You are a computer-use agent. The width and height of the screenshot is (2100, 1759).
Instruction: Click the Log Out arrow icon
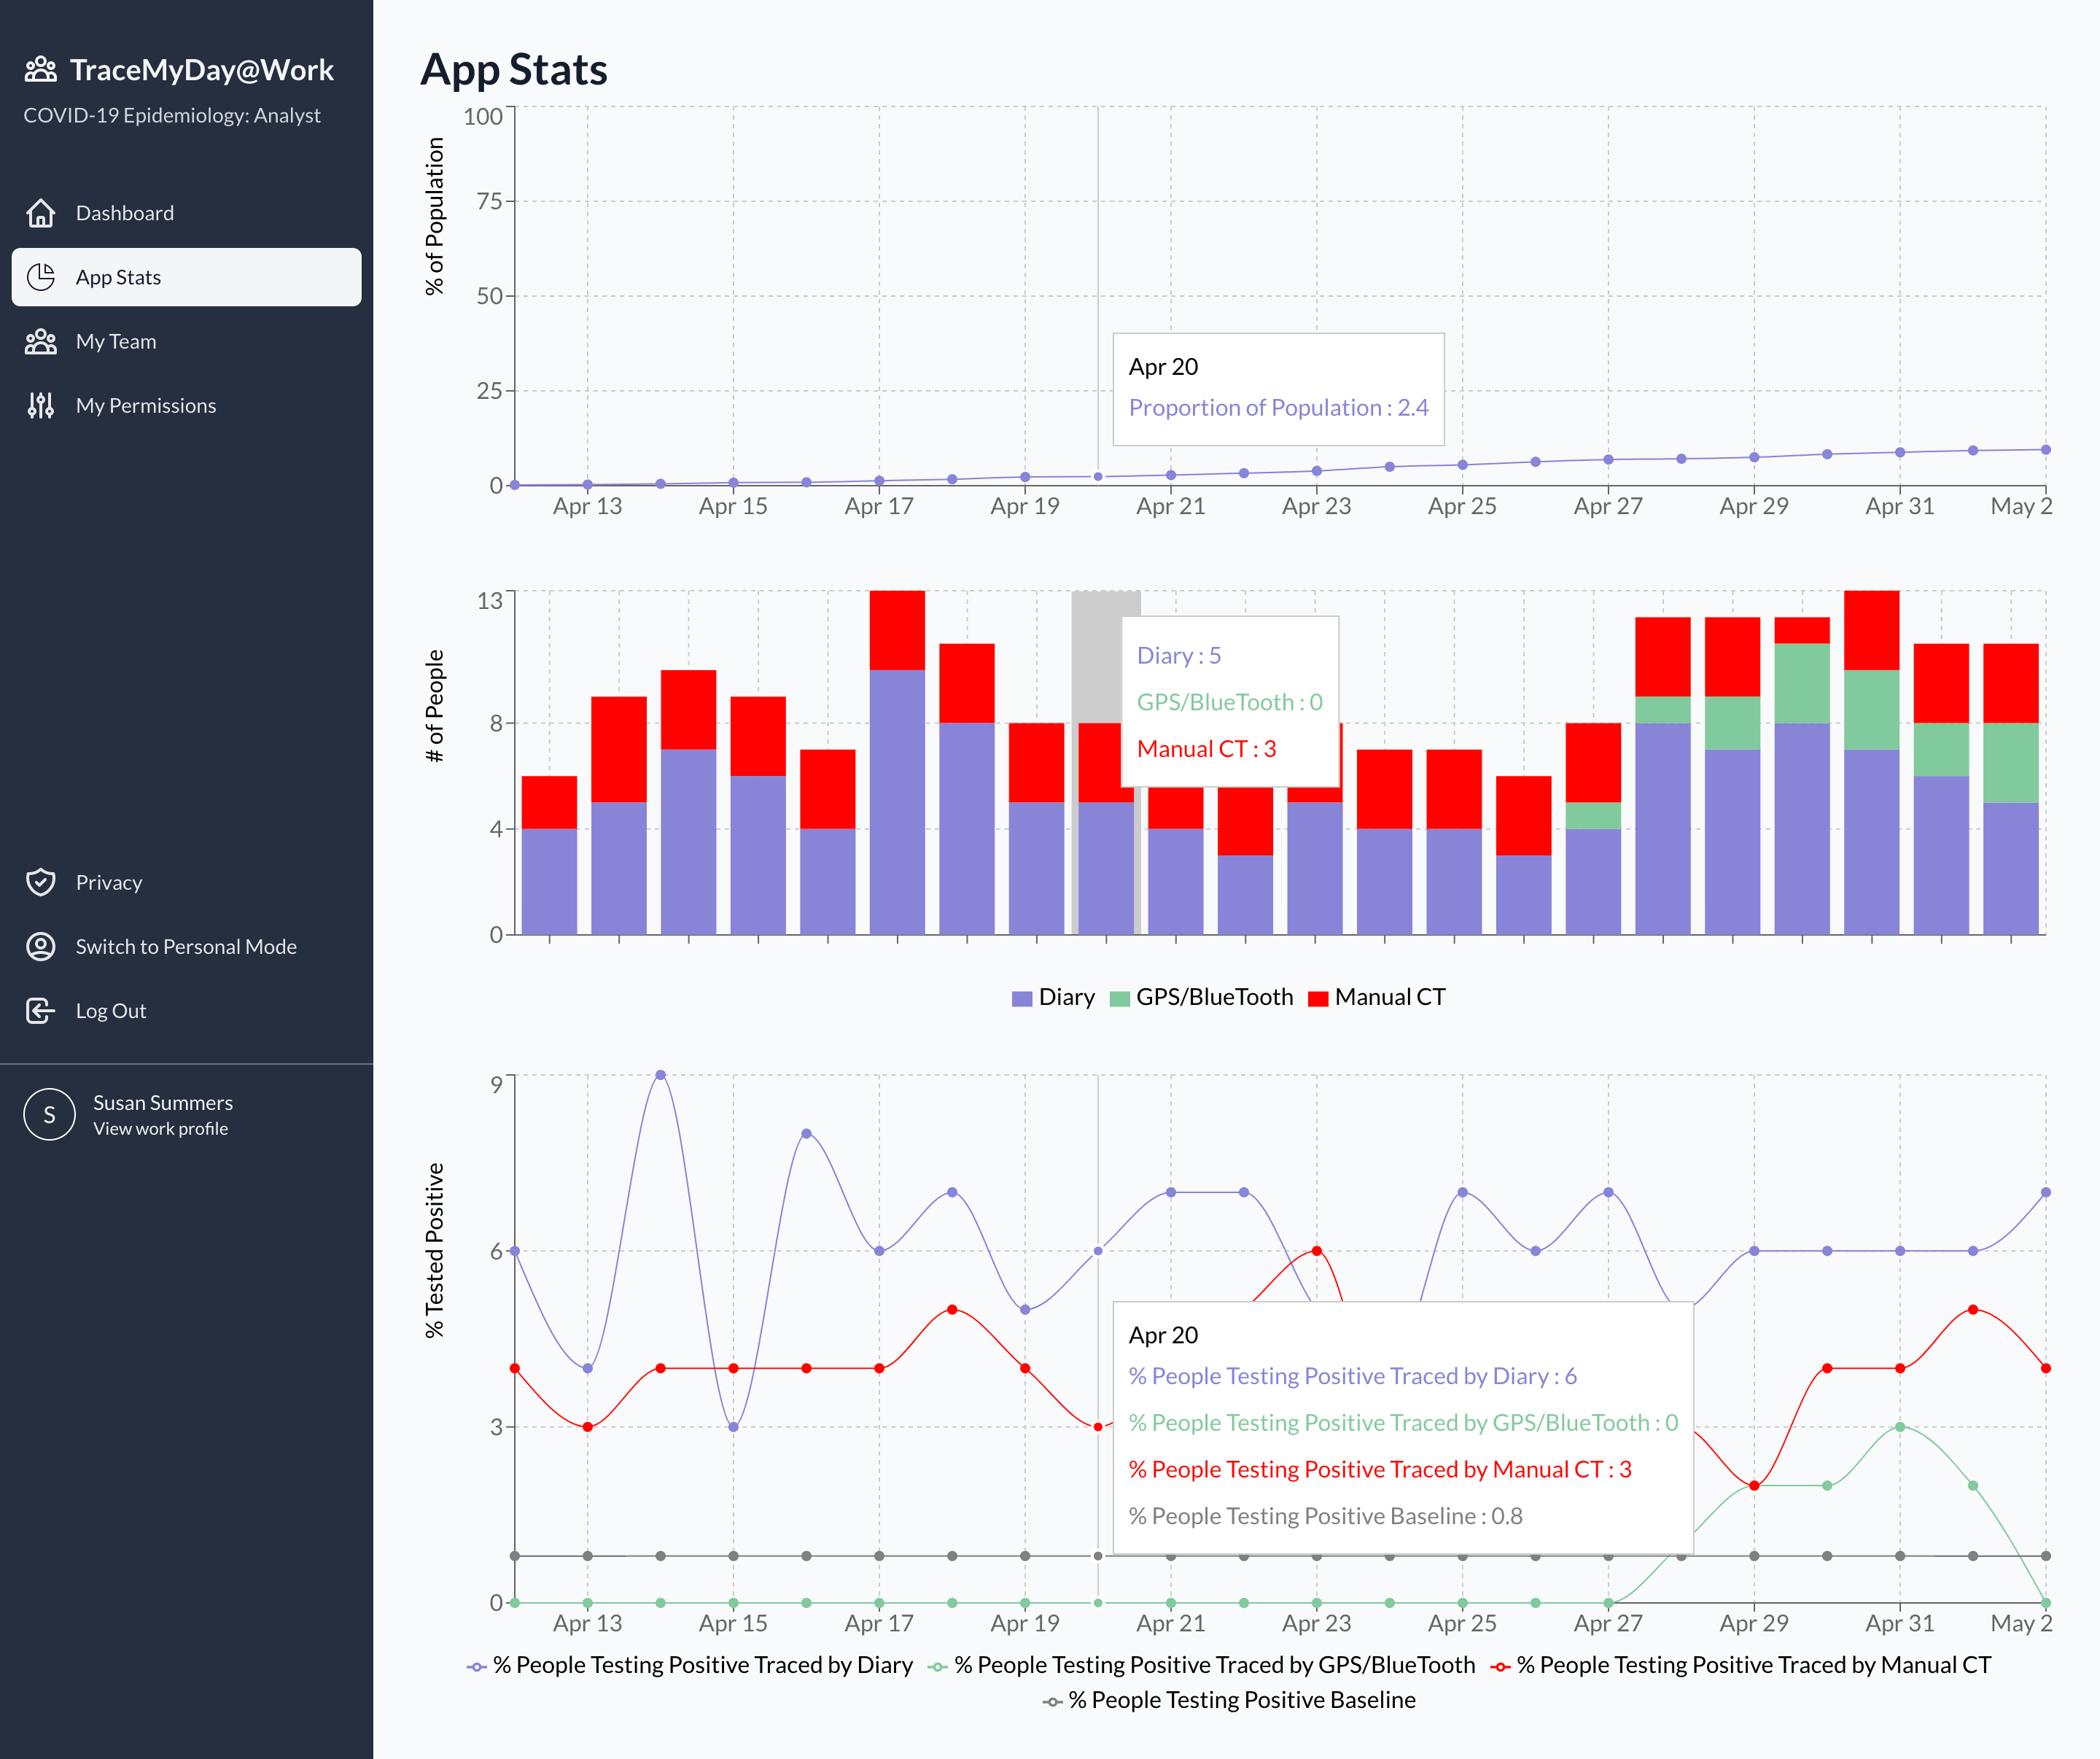coord(41,1010)
